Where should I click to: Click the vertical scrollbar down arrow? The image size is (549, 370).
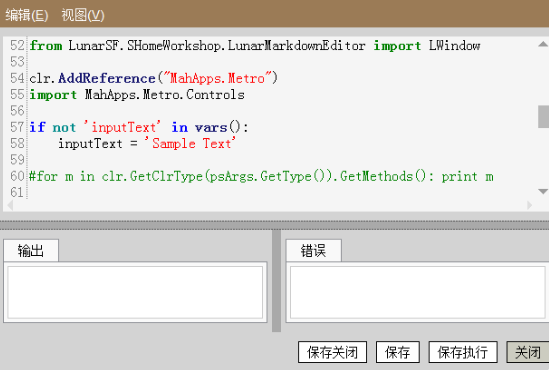pyautogui.click(x=543, y=191)
